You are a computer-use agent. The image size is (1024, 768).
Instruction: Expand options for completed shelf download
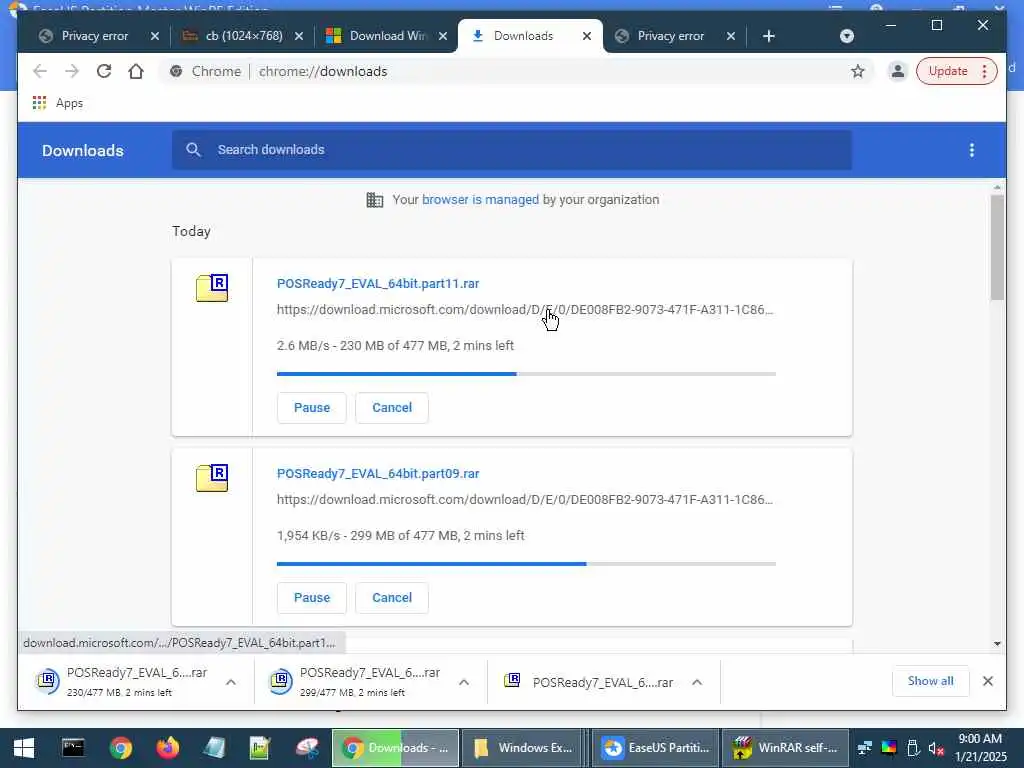tap(697, 682)
